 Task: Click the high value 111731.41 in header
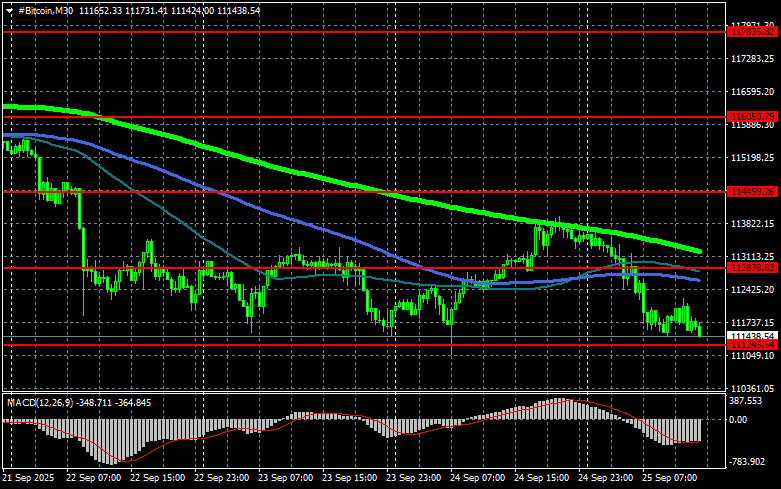146,10
